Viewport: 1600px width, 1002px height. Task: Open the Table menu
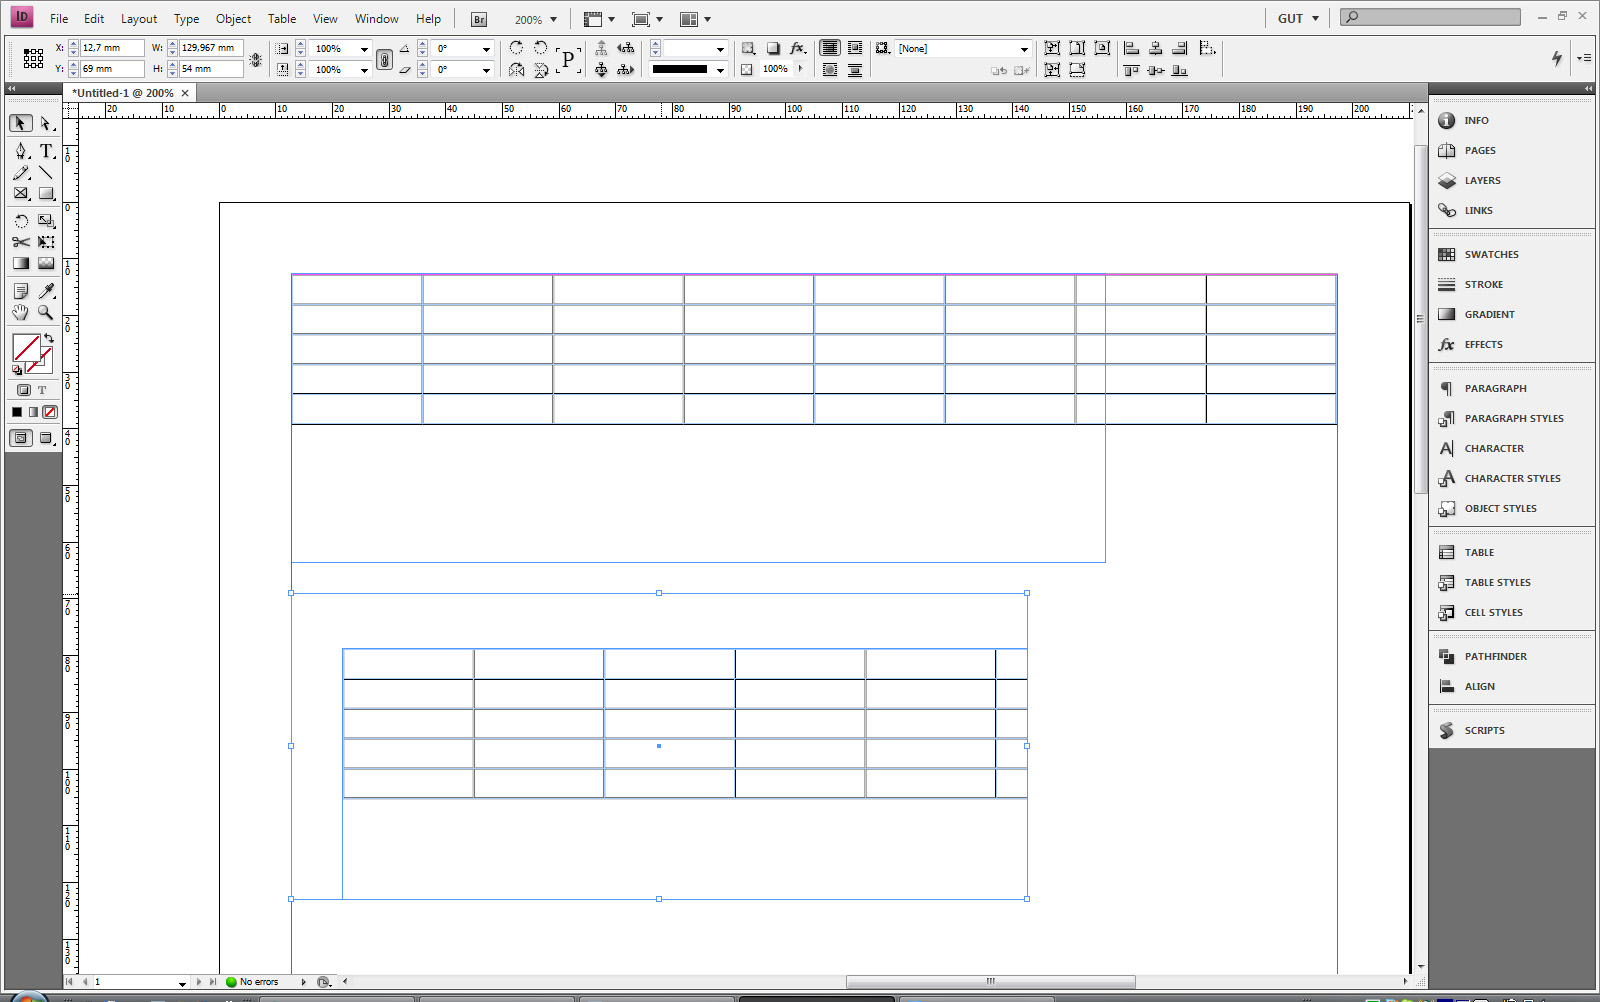282,19
